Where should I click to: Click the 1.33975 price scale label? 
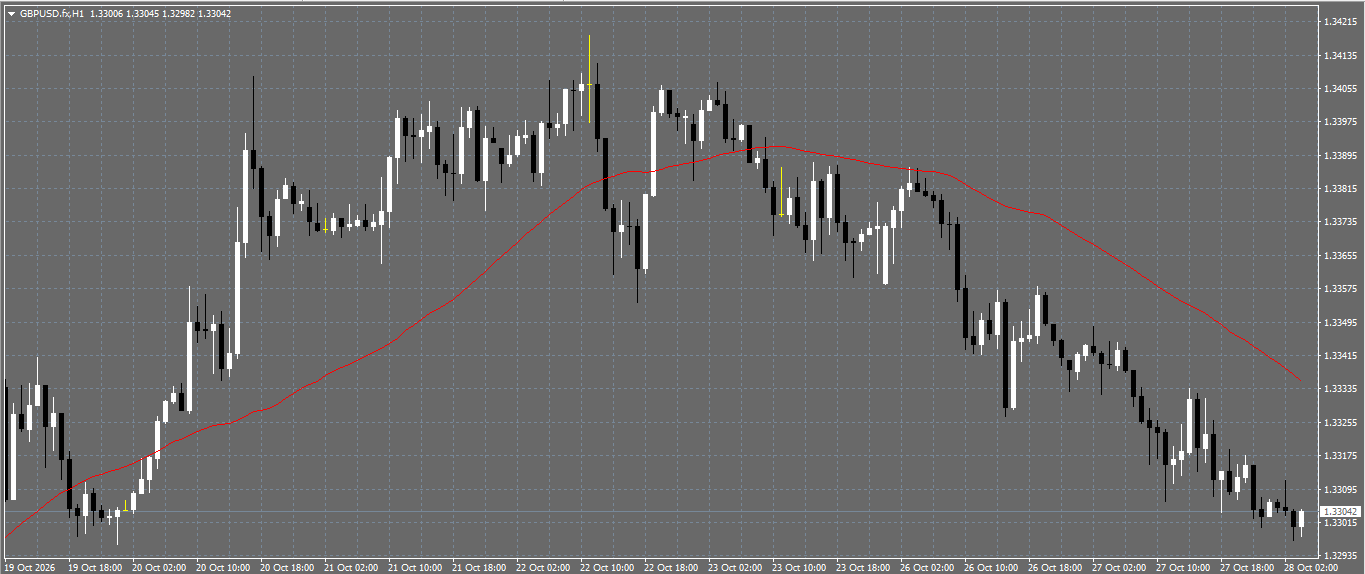point(1339,122)
